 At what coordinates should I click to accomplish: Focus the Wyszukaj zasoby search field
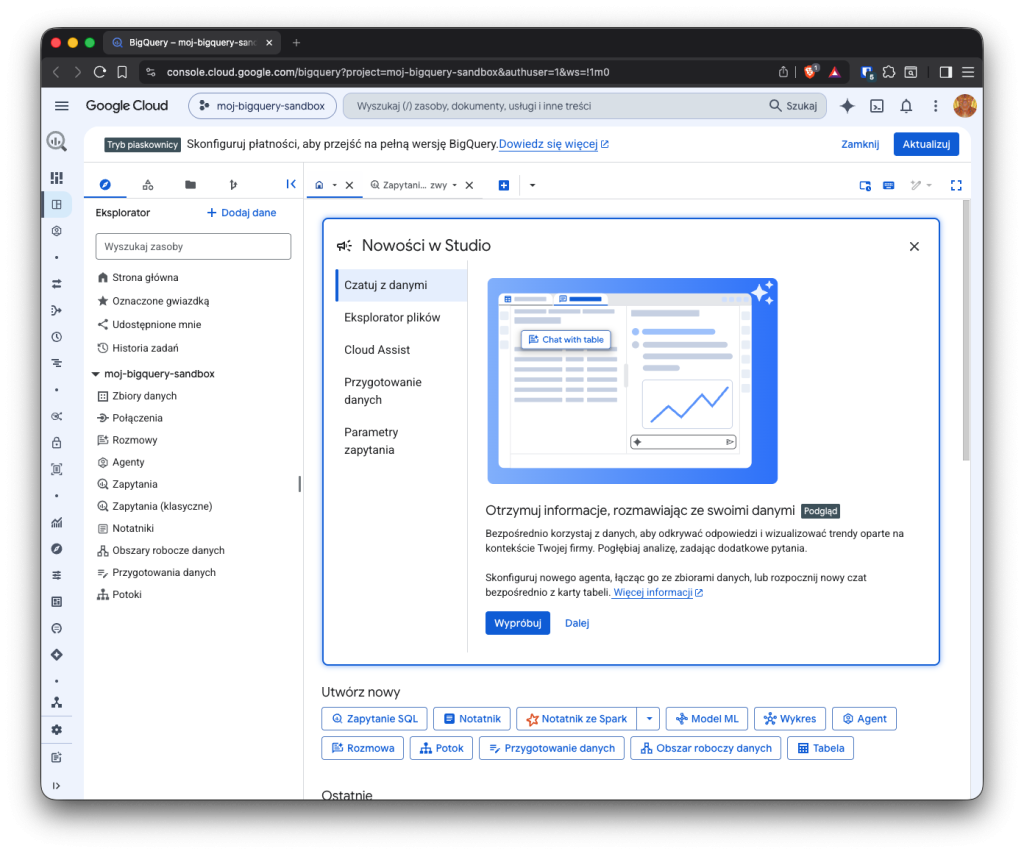193,247
